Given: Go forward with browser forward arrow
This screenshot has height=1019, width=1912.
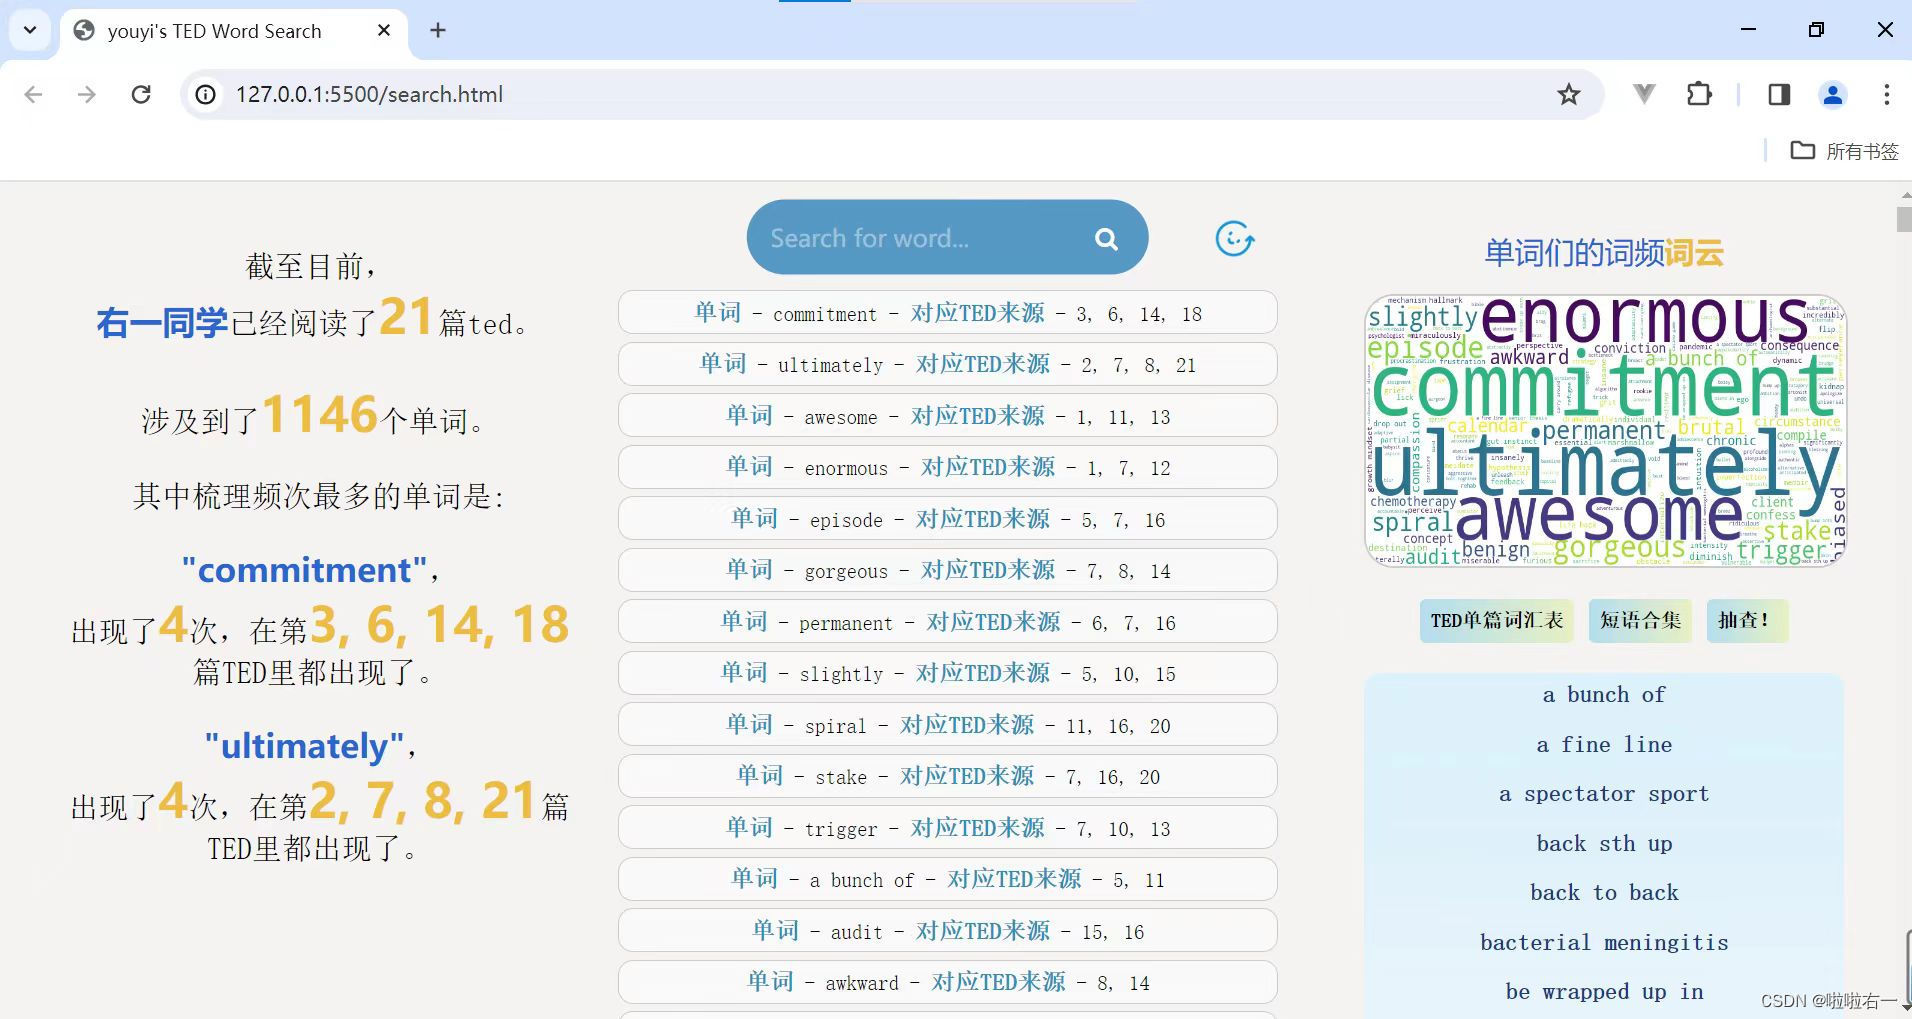Looking at the screenshot, I should [x=87, y=94].
